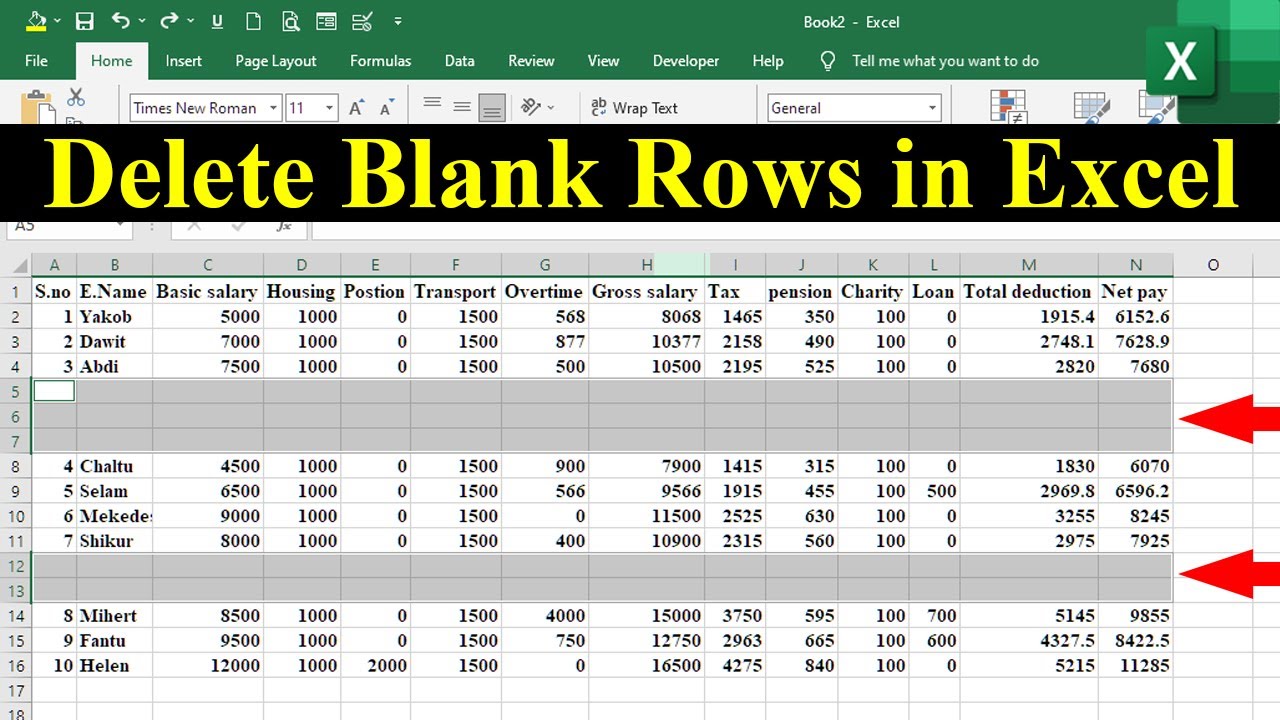Screen dimensions: 1280x720
Task: Select column H header
Action: pos(647,265)
